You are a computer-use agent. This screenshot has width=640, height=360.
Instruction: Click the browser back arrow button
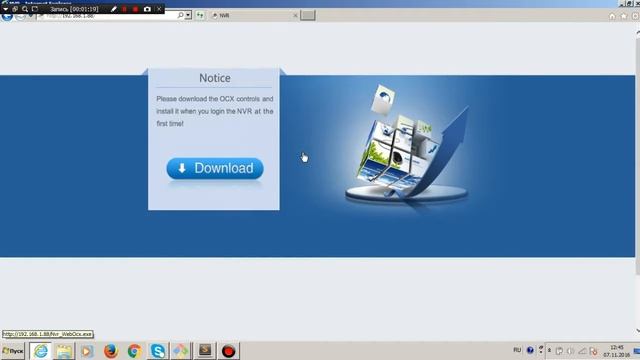[7, 16]
